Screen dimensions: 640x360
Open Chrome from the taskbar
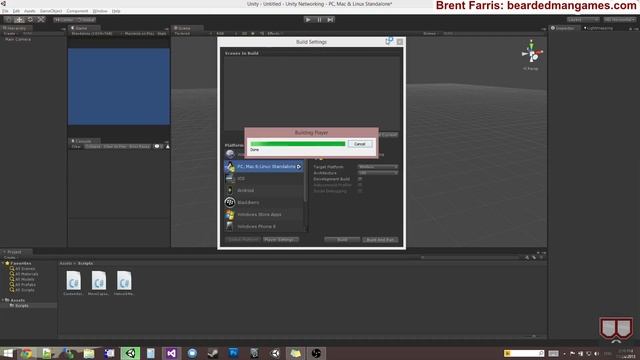[27, 353]
